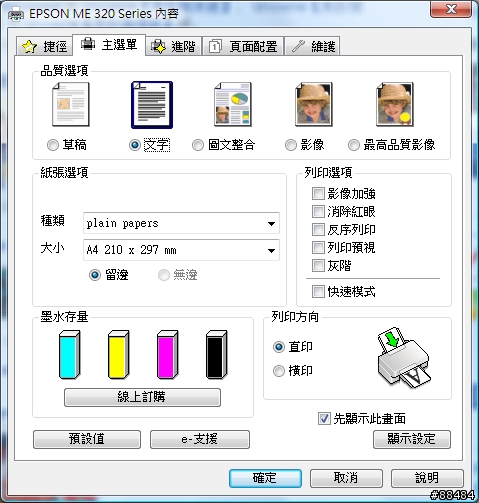Select the 圖文整合 radio button

pos(198,145)
